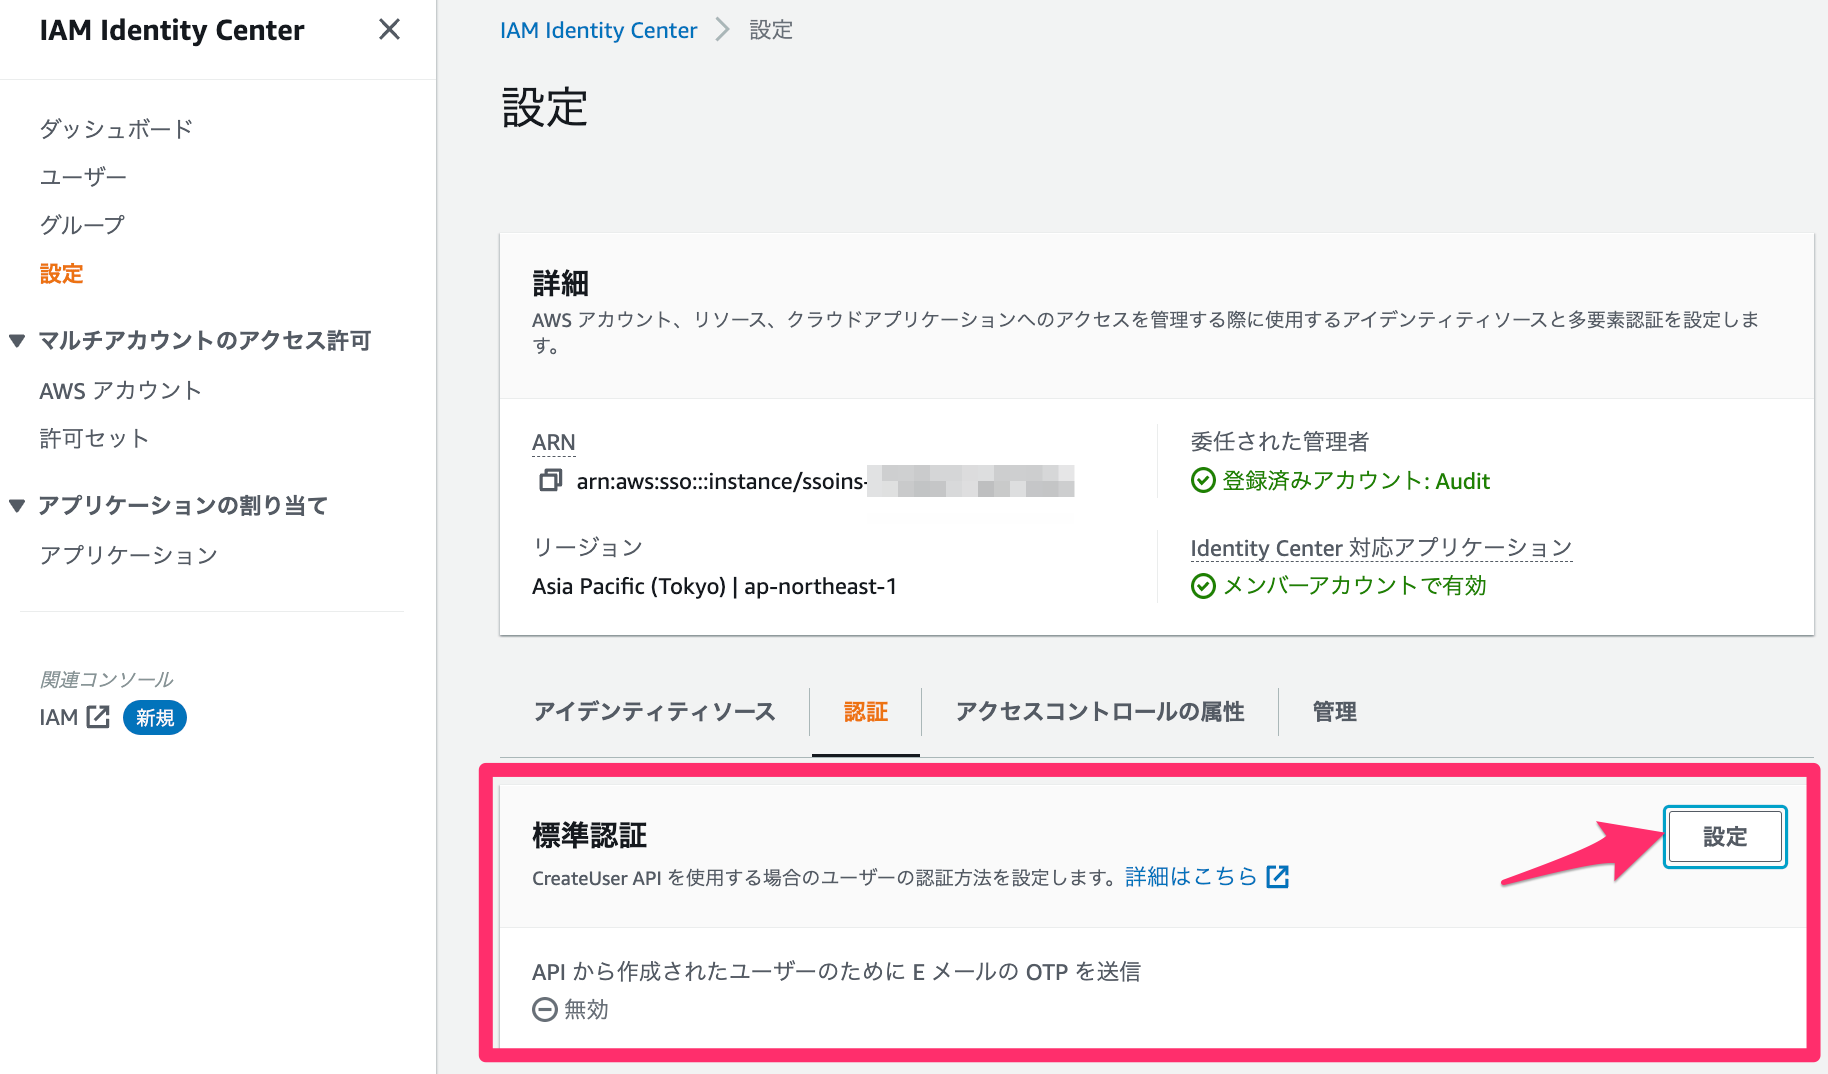Close the IAM Identity Center sidebar
1828x1074 pixels.
point(389,30)
